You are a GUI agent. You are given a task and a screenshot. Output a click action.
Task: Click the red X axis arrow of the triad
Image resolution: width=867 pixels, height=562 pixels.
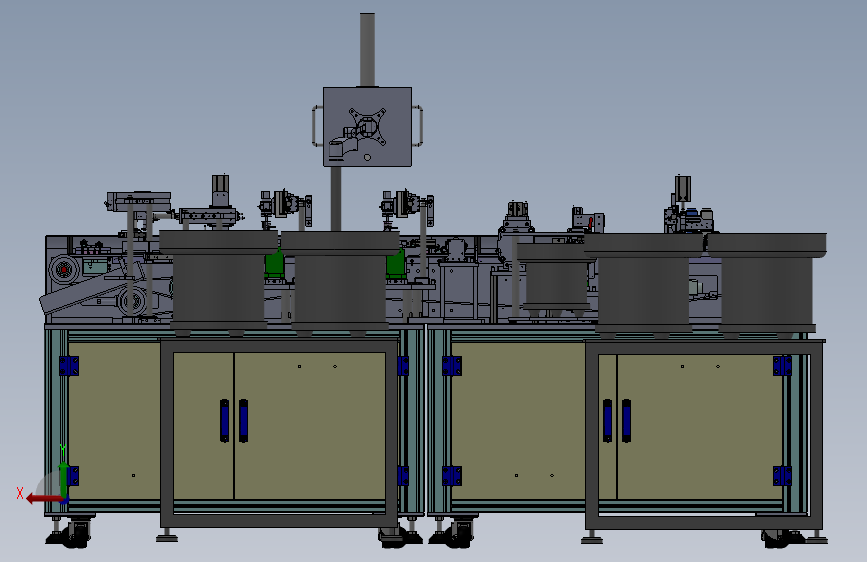[44, 499]
